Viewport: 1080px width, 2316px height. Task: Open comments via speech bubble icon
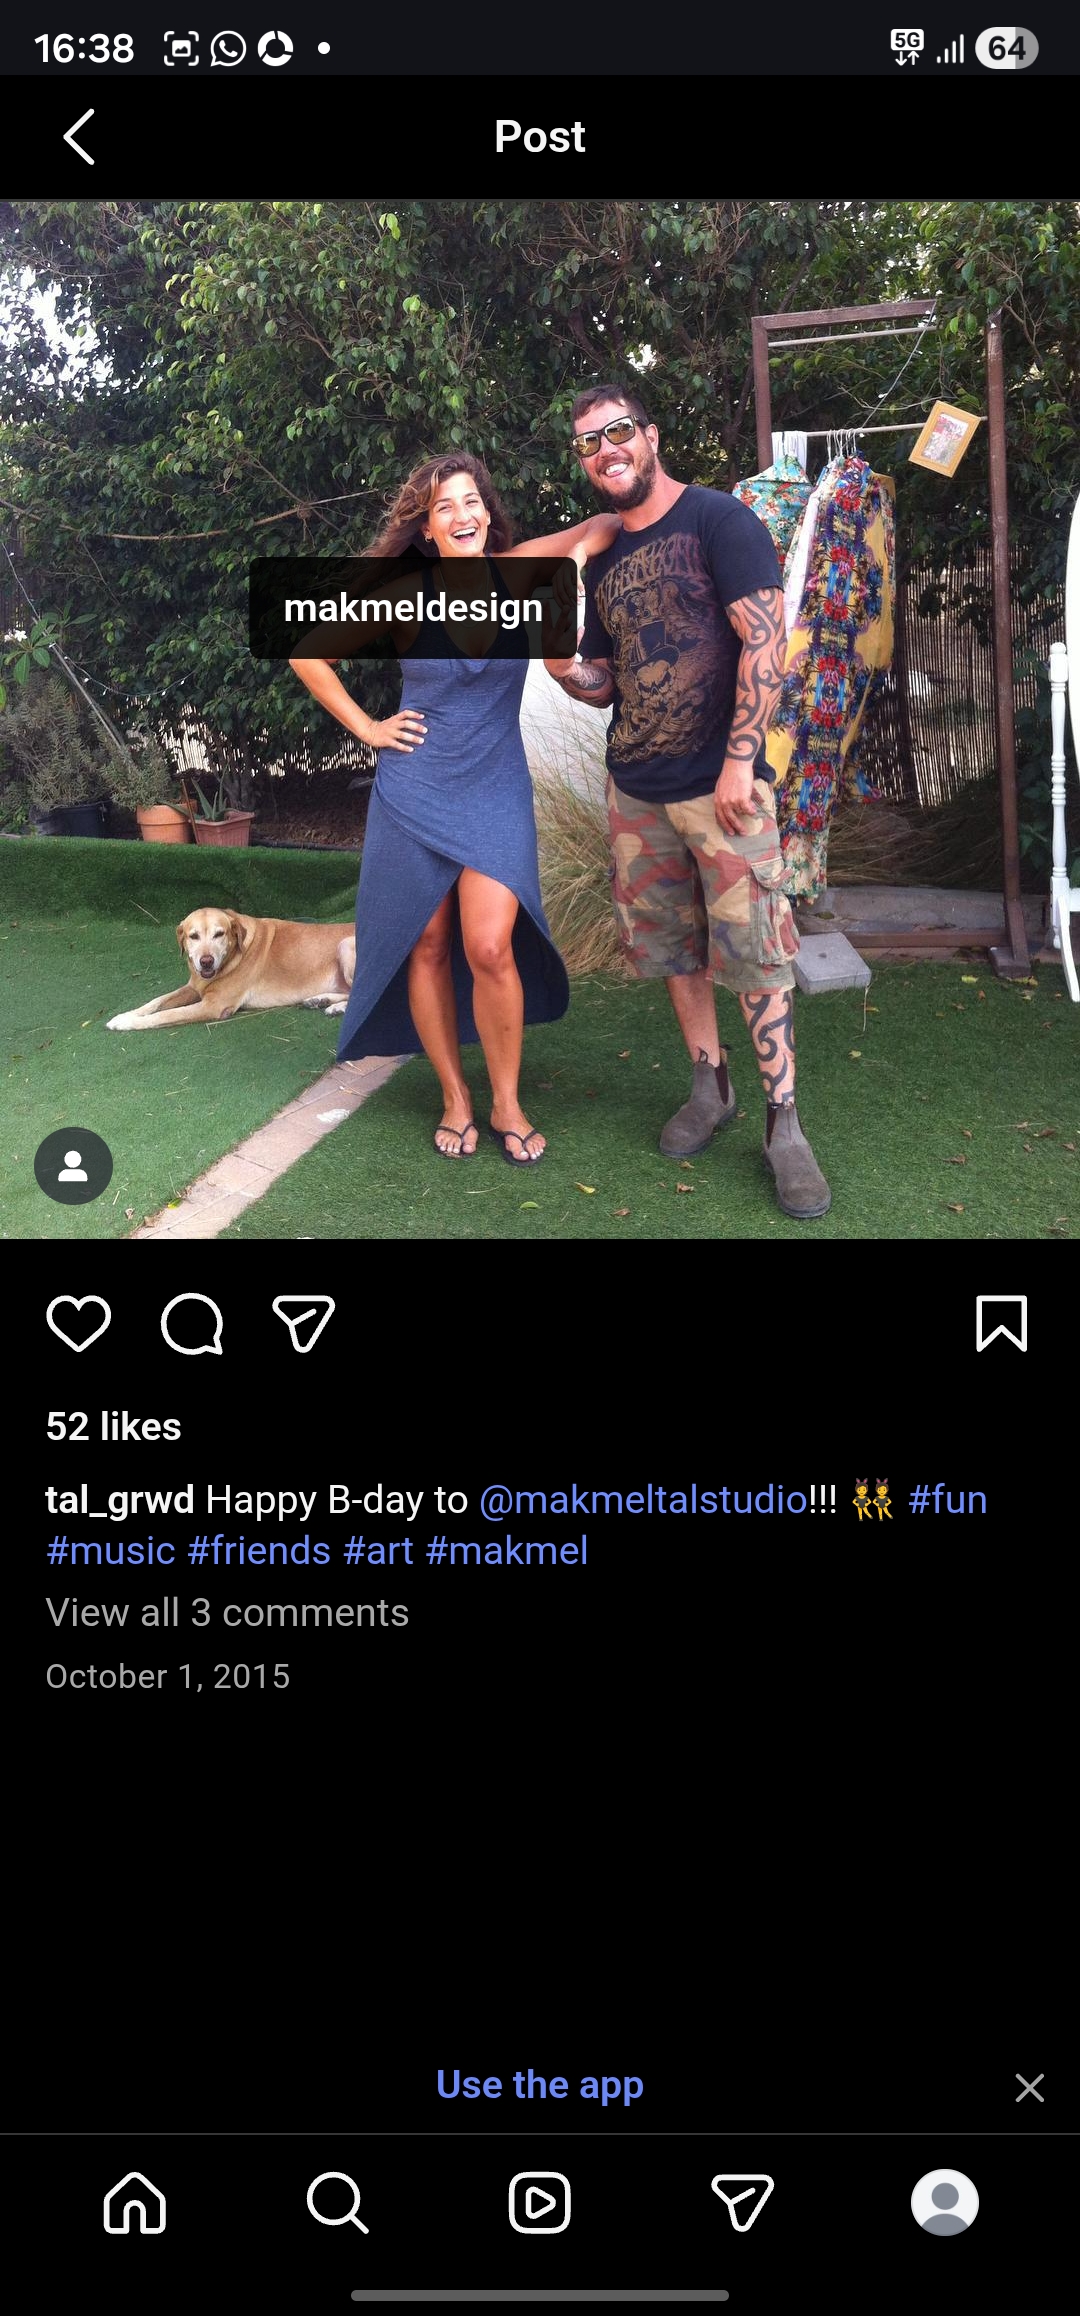pyautogui.click(x=192, y=1323)
